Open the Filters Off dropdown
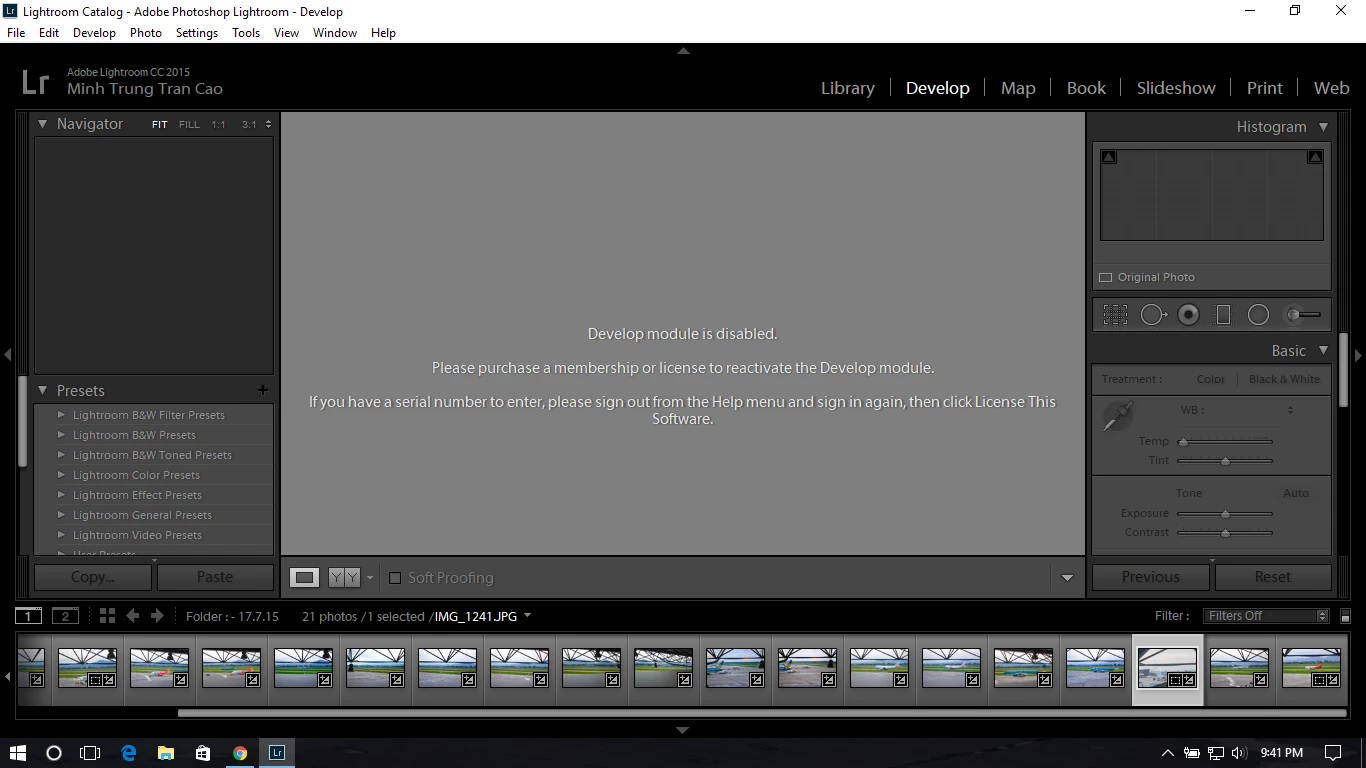The width and height of the screenshot is (1366, 768). pyautogui.click(x=1267, y=616)
